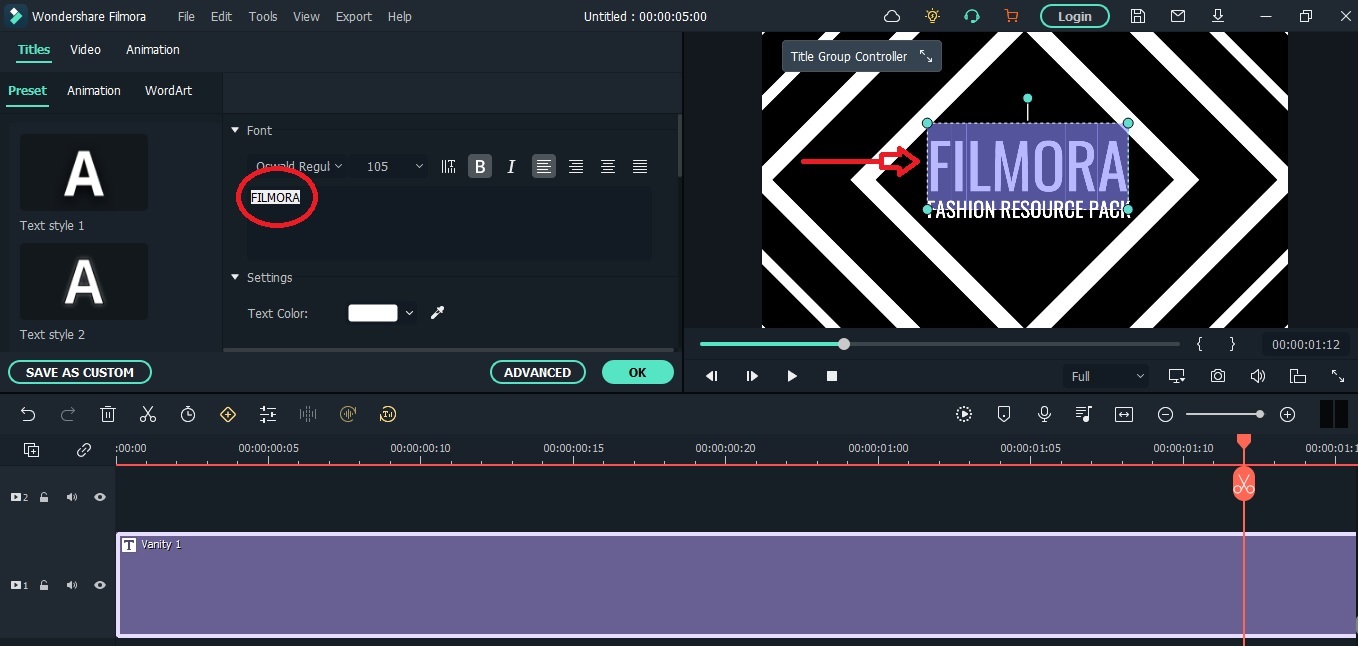The width and height of the screenshot is (1358, 646).
Task: Open the Text Color dropdown arrow
Action: point(409,314)
